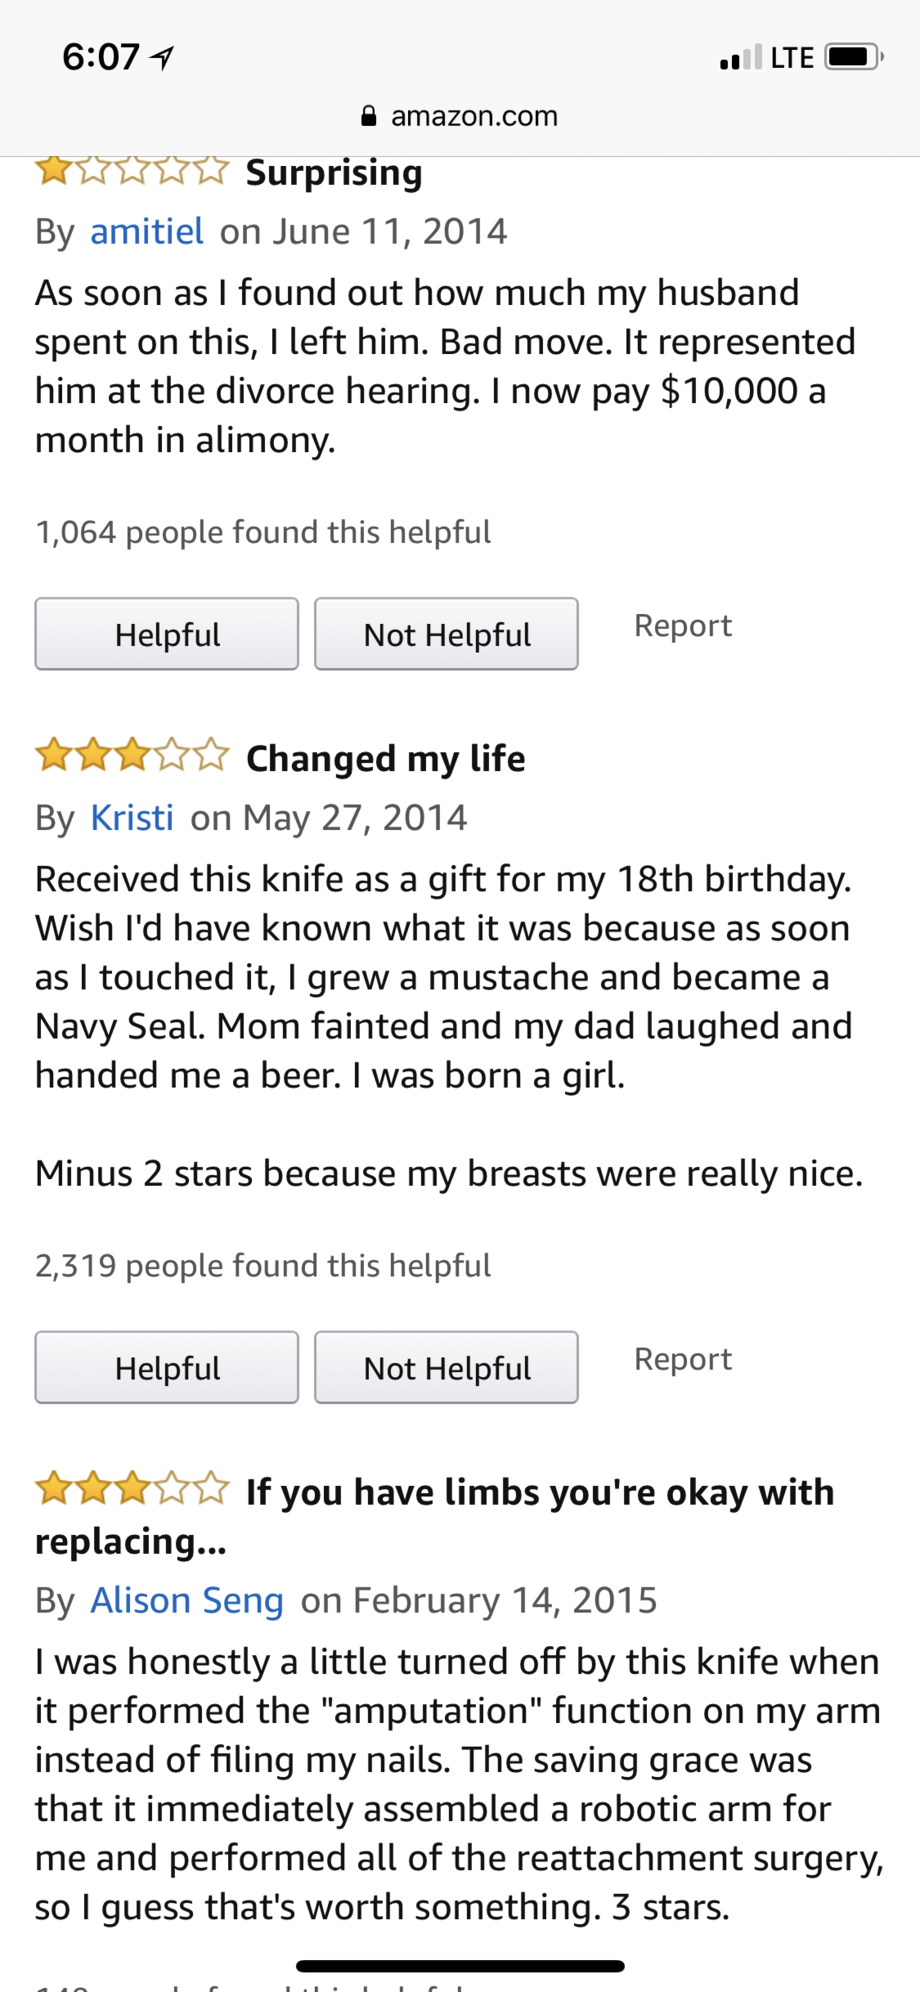This screenshot has width=920, height=1992.
Task: Tap the one-star rating on Surprising review
Action: (132, 171)
